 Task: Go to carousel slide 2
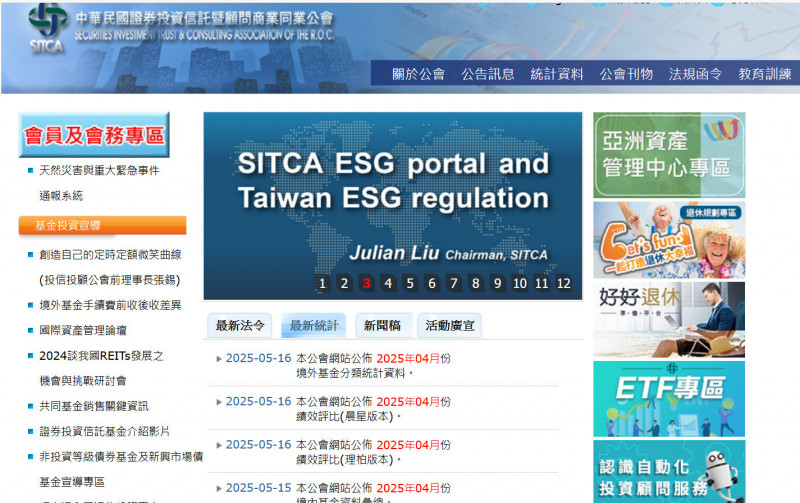click(x=344, y=283)
